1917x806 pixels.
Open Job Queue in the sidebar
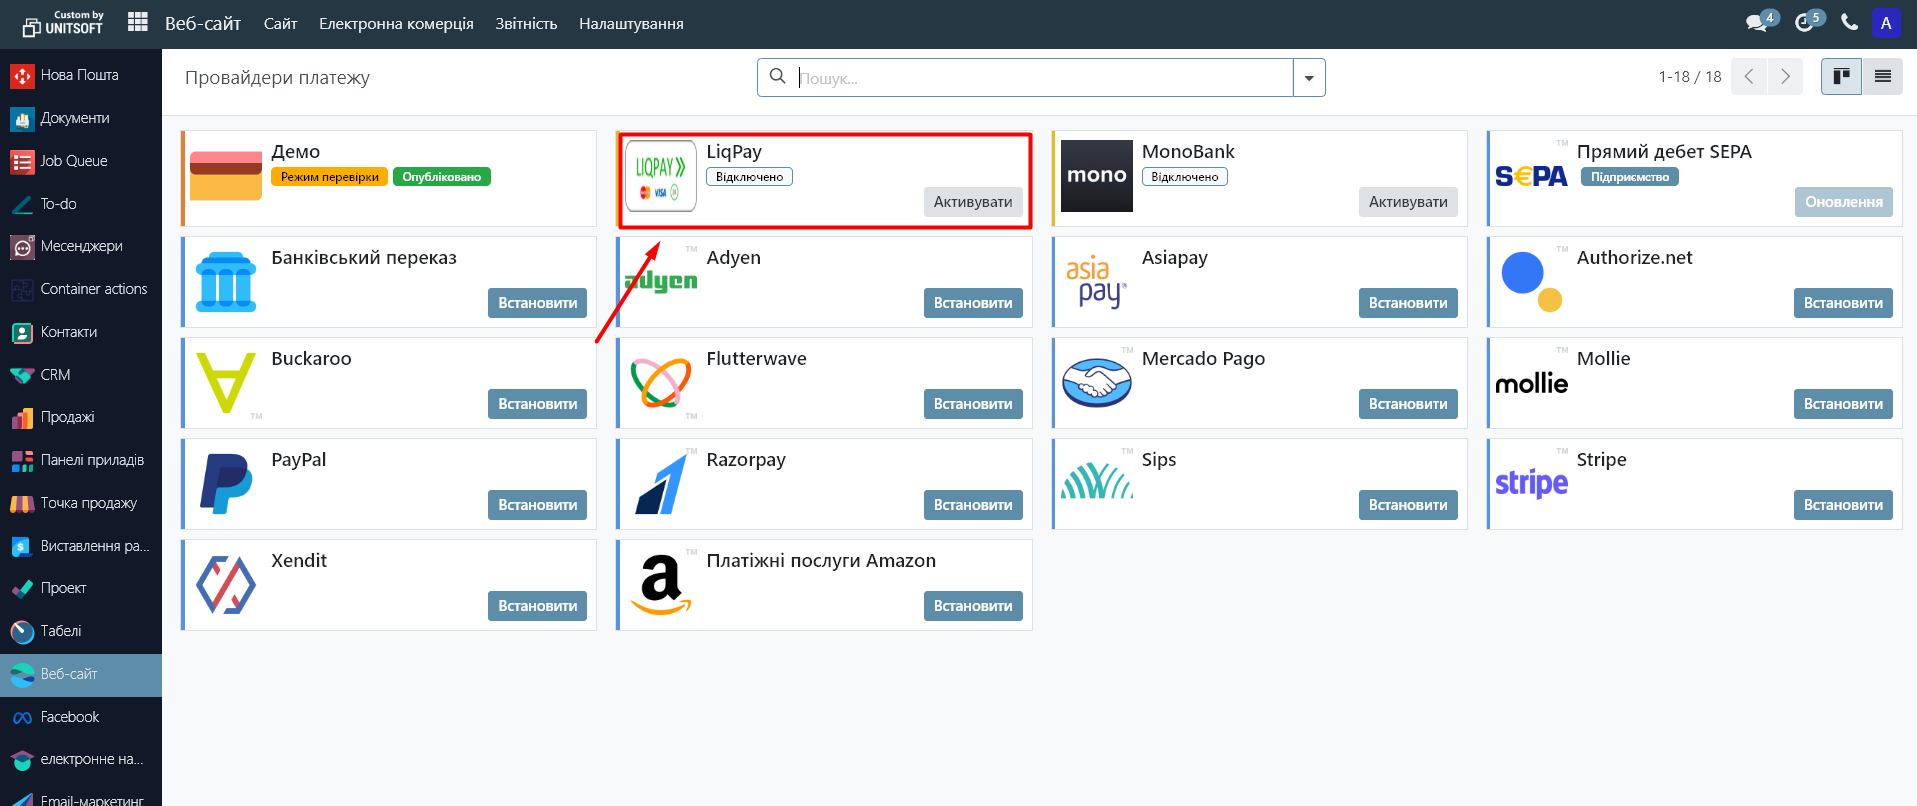click(81, 161)
